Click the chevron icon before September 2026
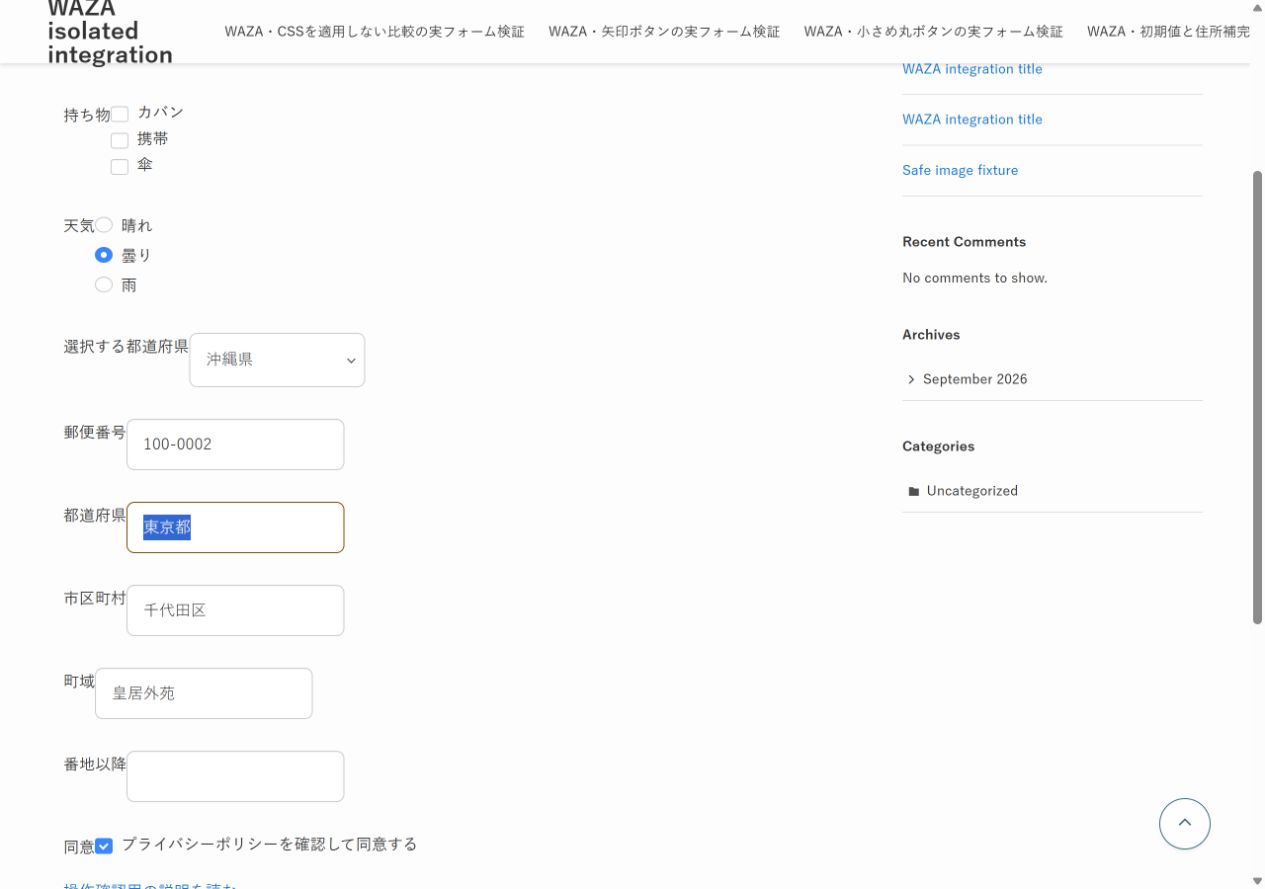Viewport: 1265px width, 889px height. click(911, 379)
